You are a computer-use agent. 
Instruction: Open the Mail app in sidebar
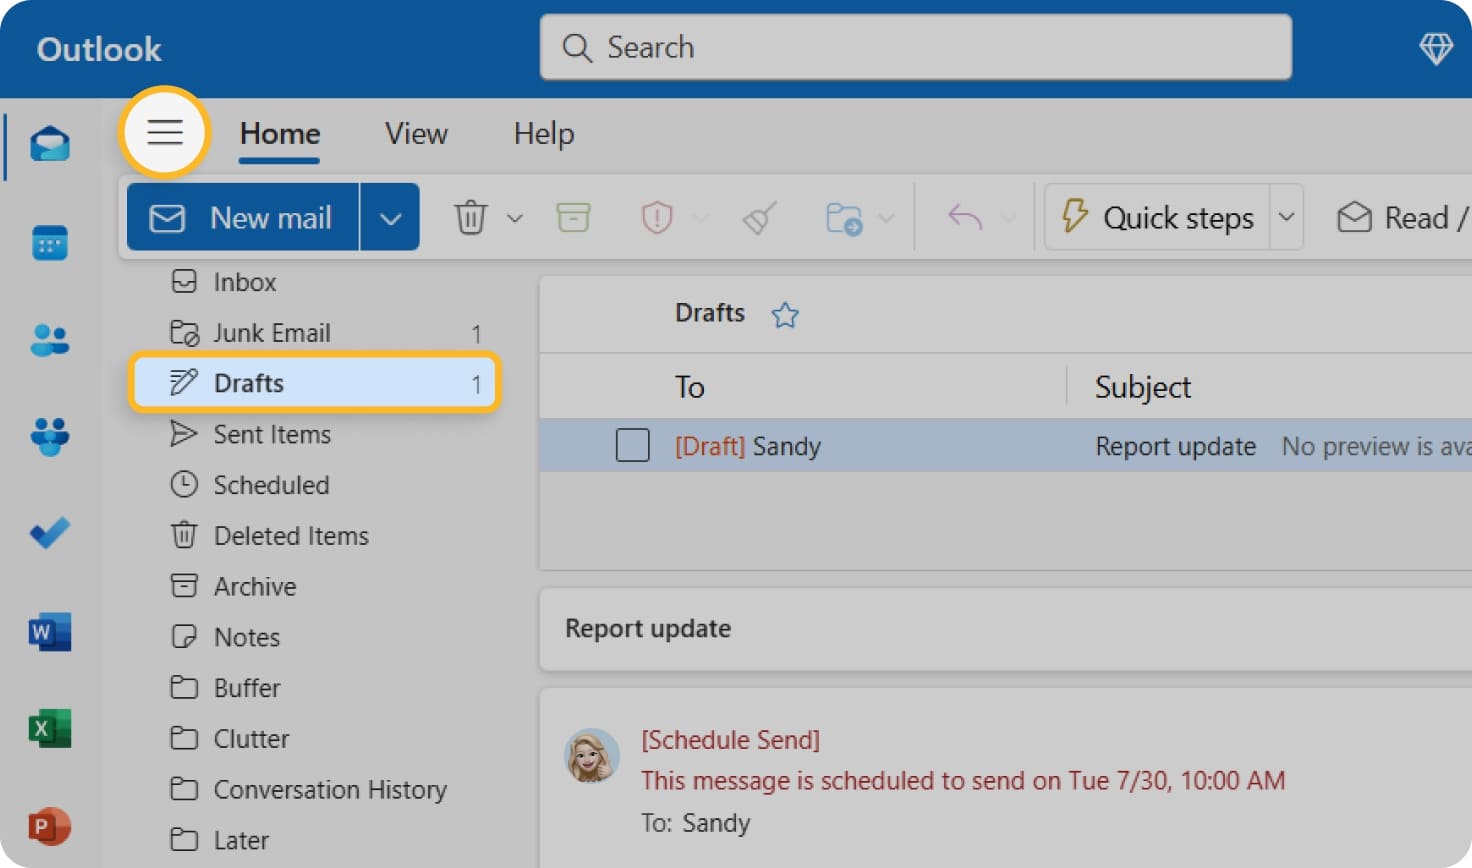50,145
